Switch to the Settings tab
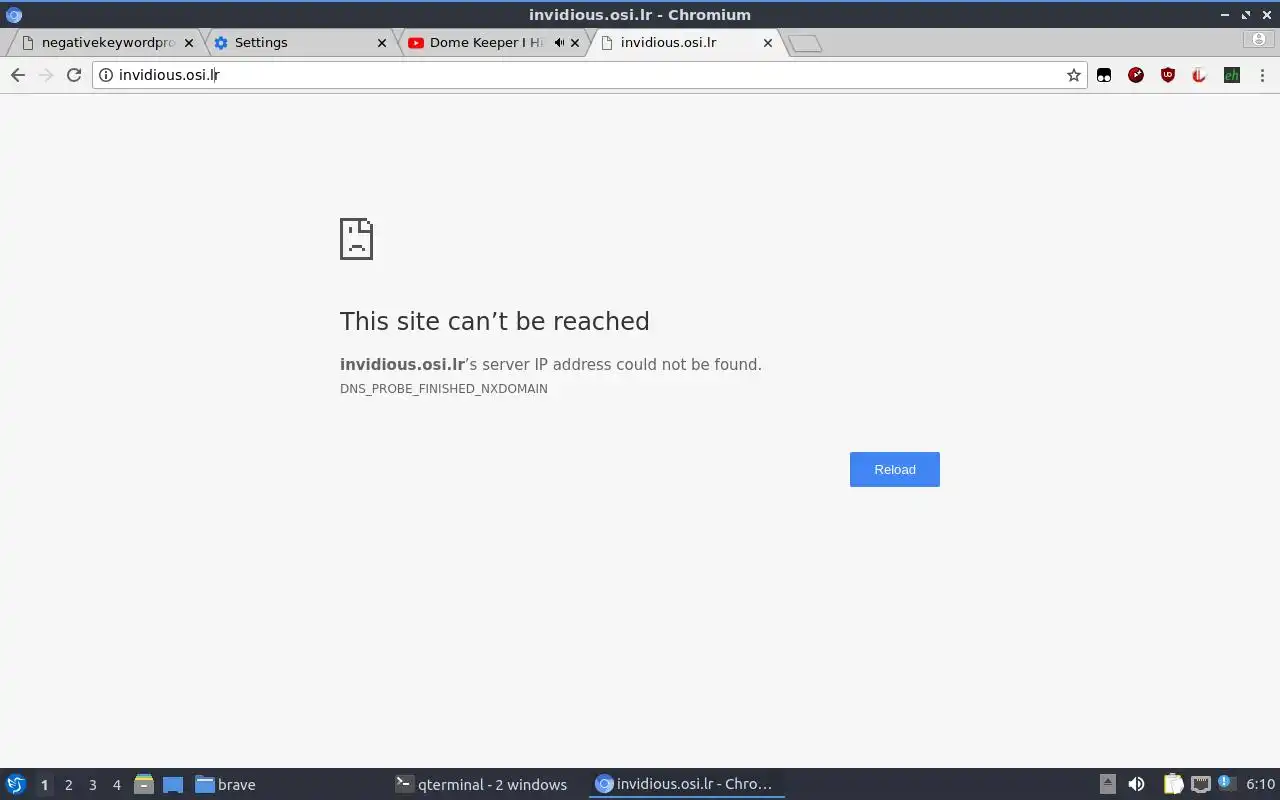1280x800 pixels. [296, 43]
